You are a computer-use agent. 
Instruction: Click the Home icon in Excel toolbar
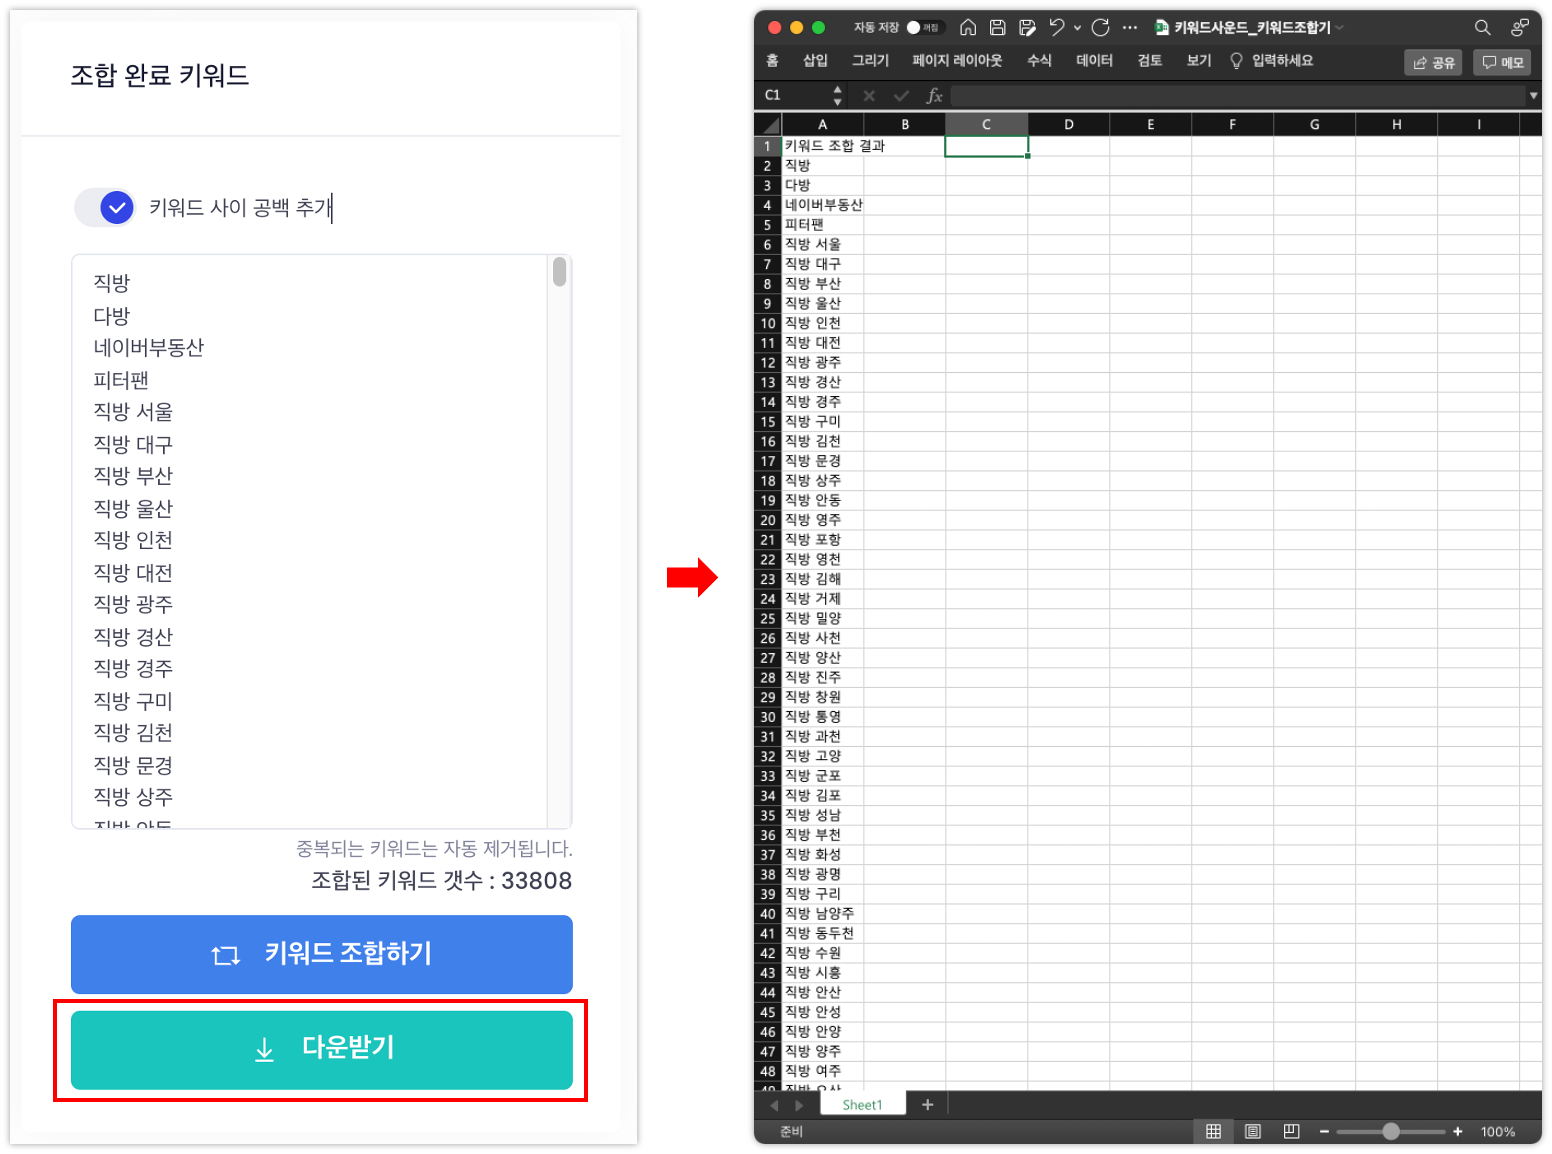click(968, 28)
